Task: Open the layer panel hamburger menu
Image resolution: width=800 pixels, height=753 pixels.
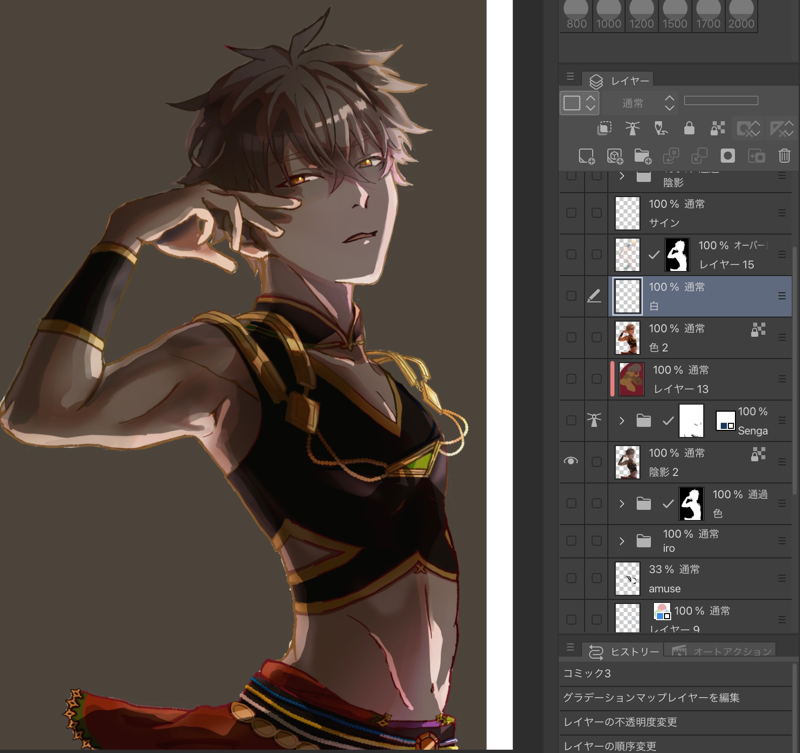Action: pos(570,77)
